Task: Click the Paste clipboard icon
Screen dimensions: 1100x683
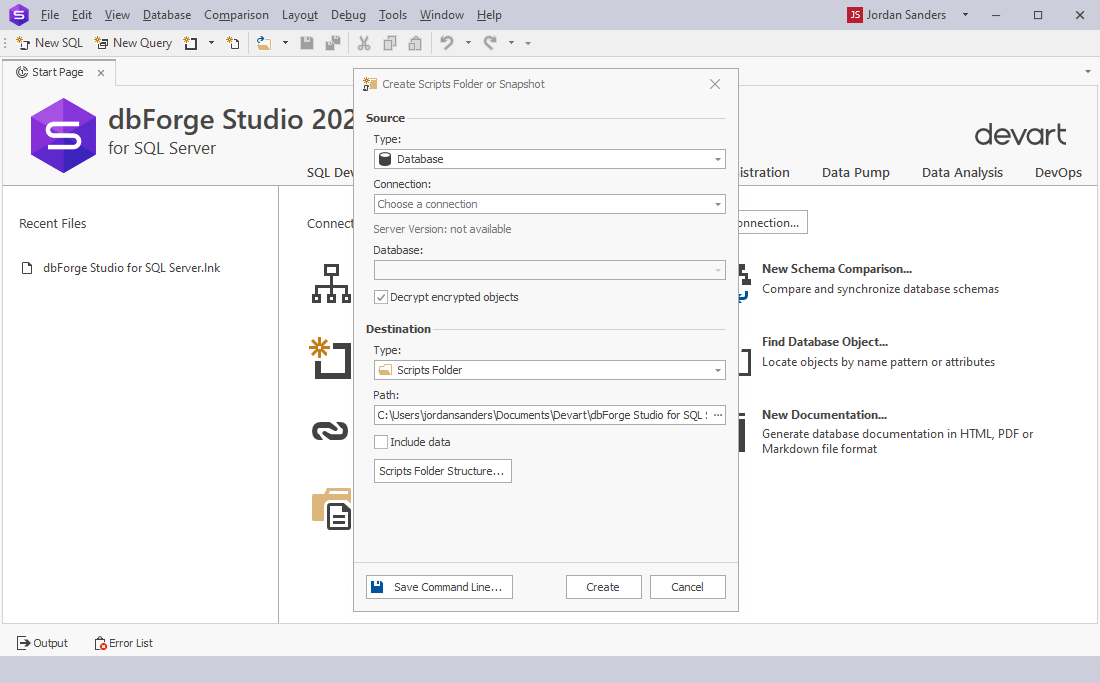Action: pos(415,43)
